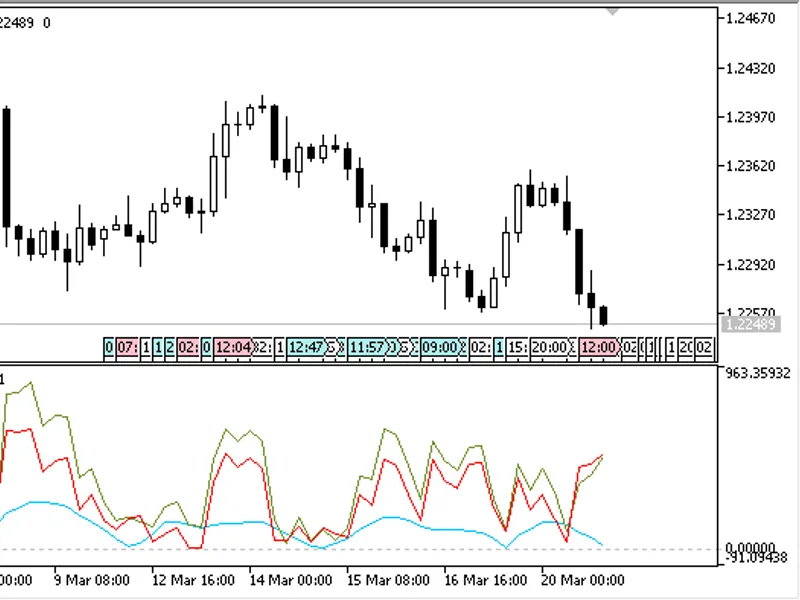Click the last black candlestick on the chart
This screenshot has width=800, height=600.
click(604, 315)
